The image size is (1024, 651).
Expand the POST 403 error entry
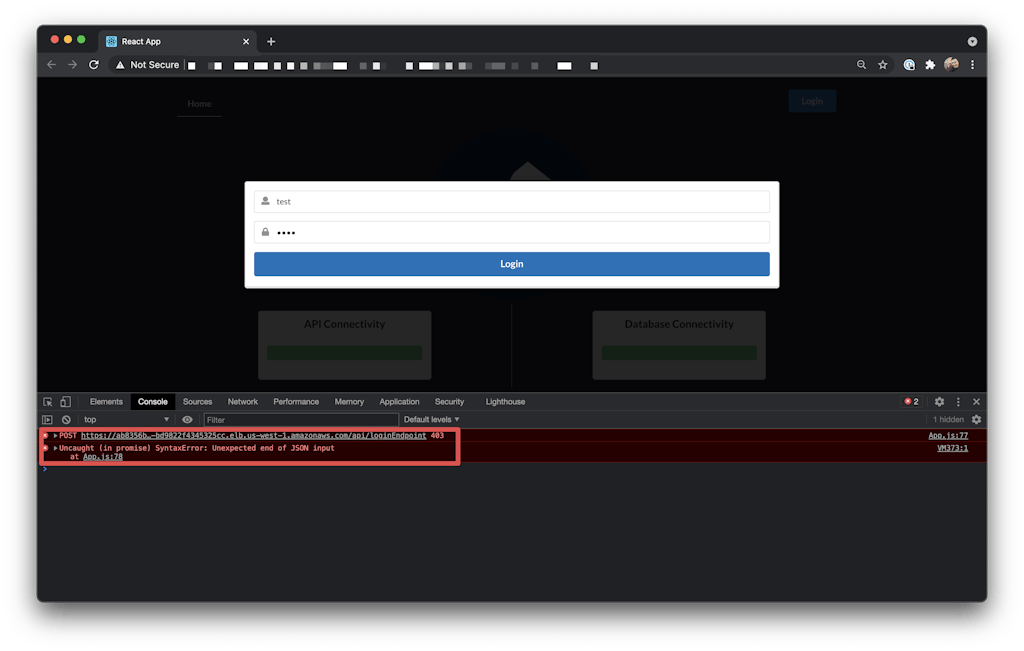pyautogui.click(x=56, y=436)
